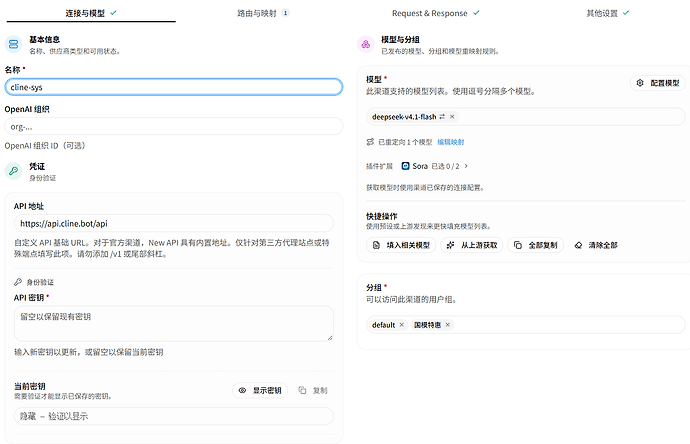The image size is (690, 444).
Task: Remove the default group tag
Action: [401, 325]
